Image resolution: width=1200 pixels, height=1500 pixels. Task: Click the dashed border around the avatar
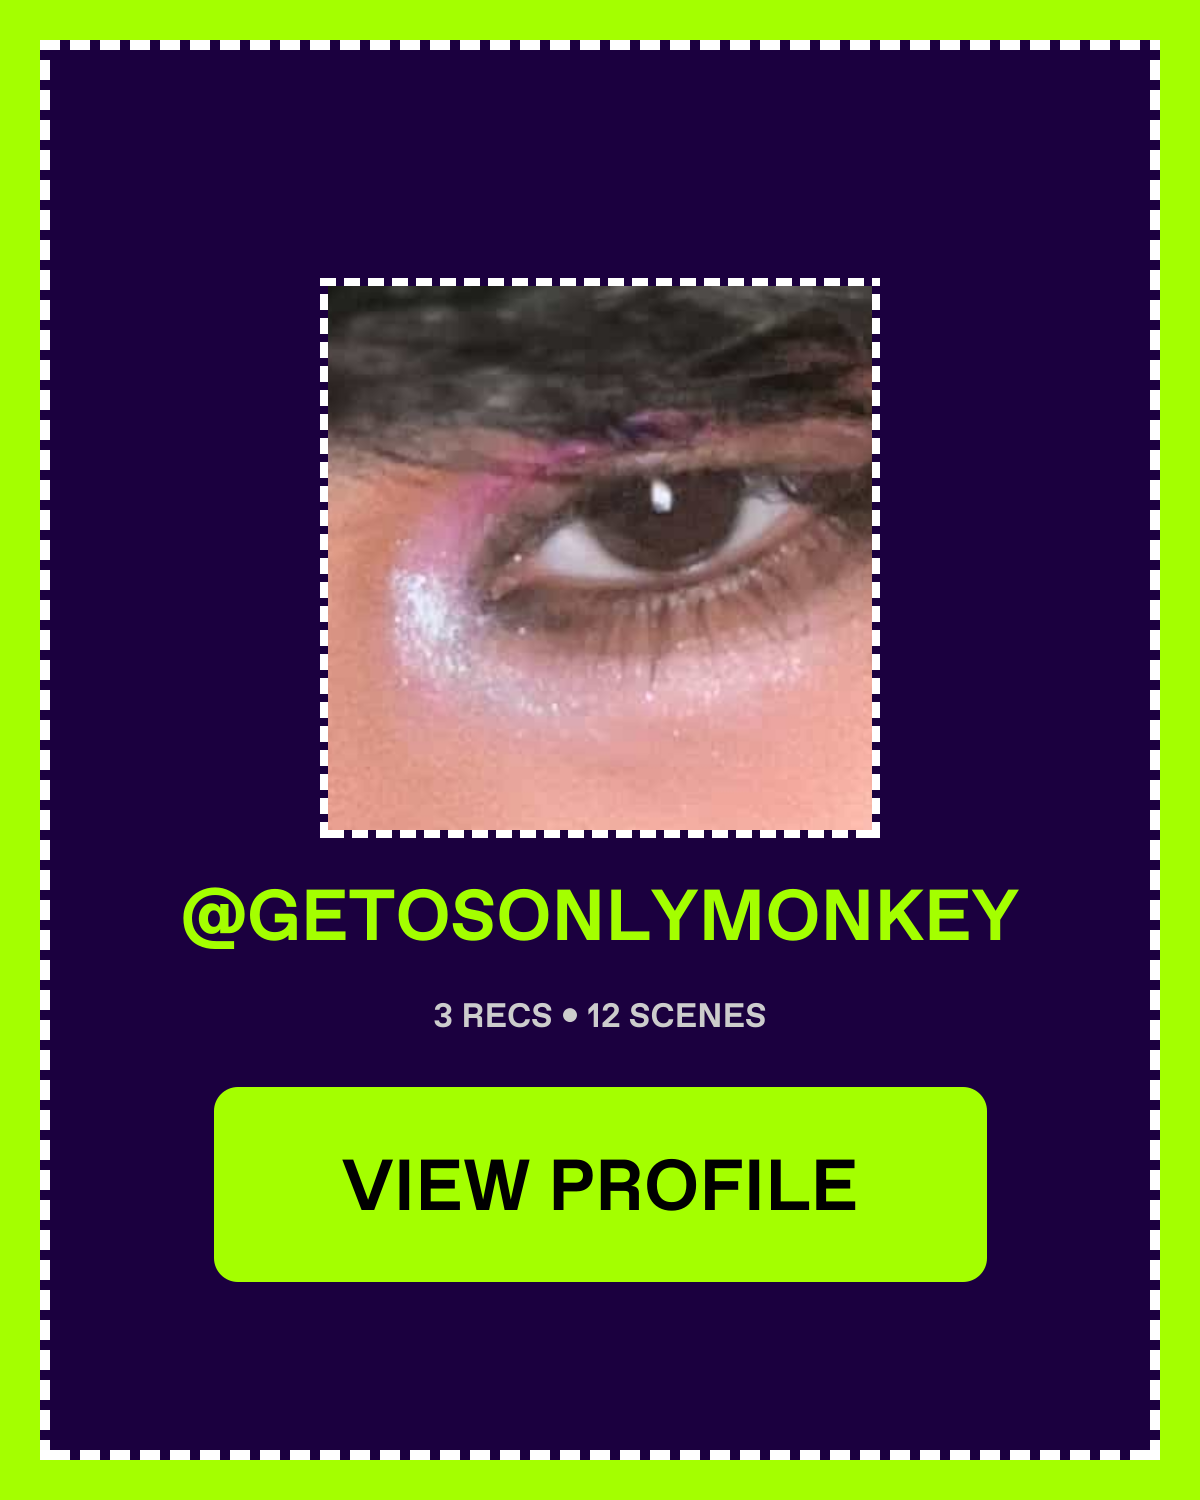click(x=324, y=558)
